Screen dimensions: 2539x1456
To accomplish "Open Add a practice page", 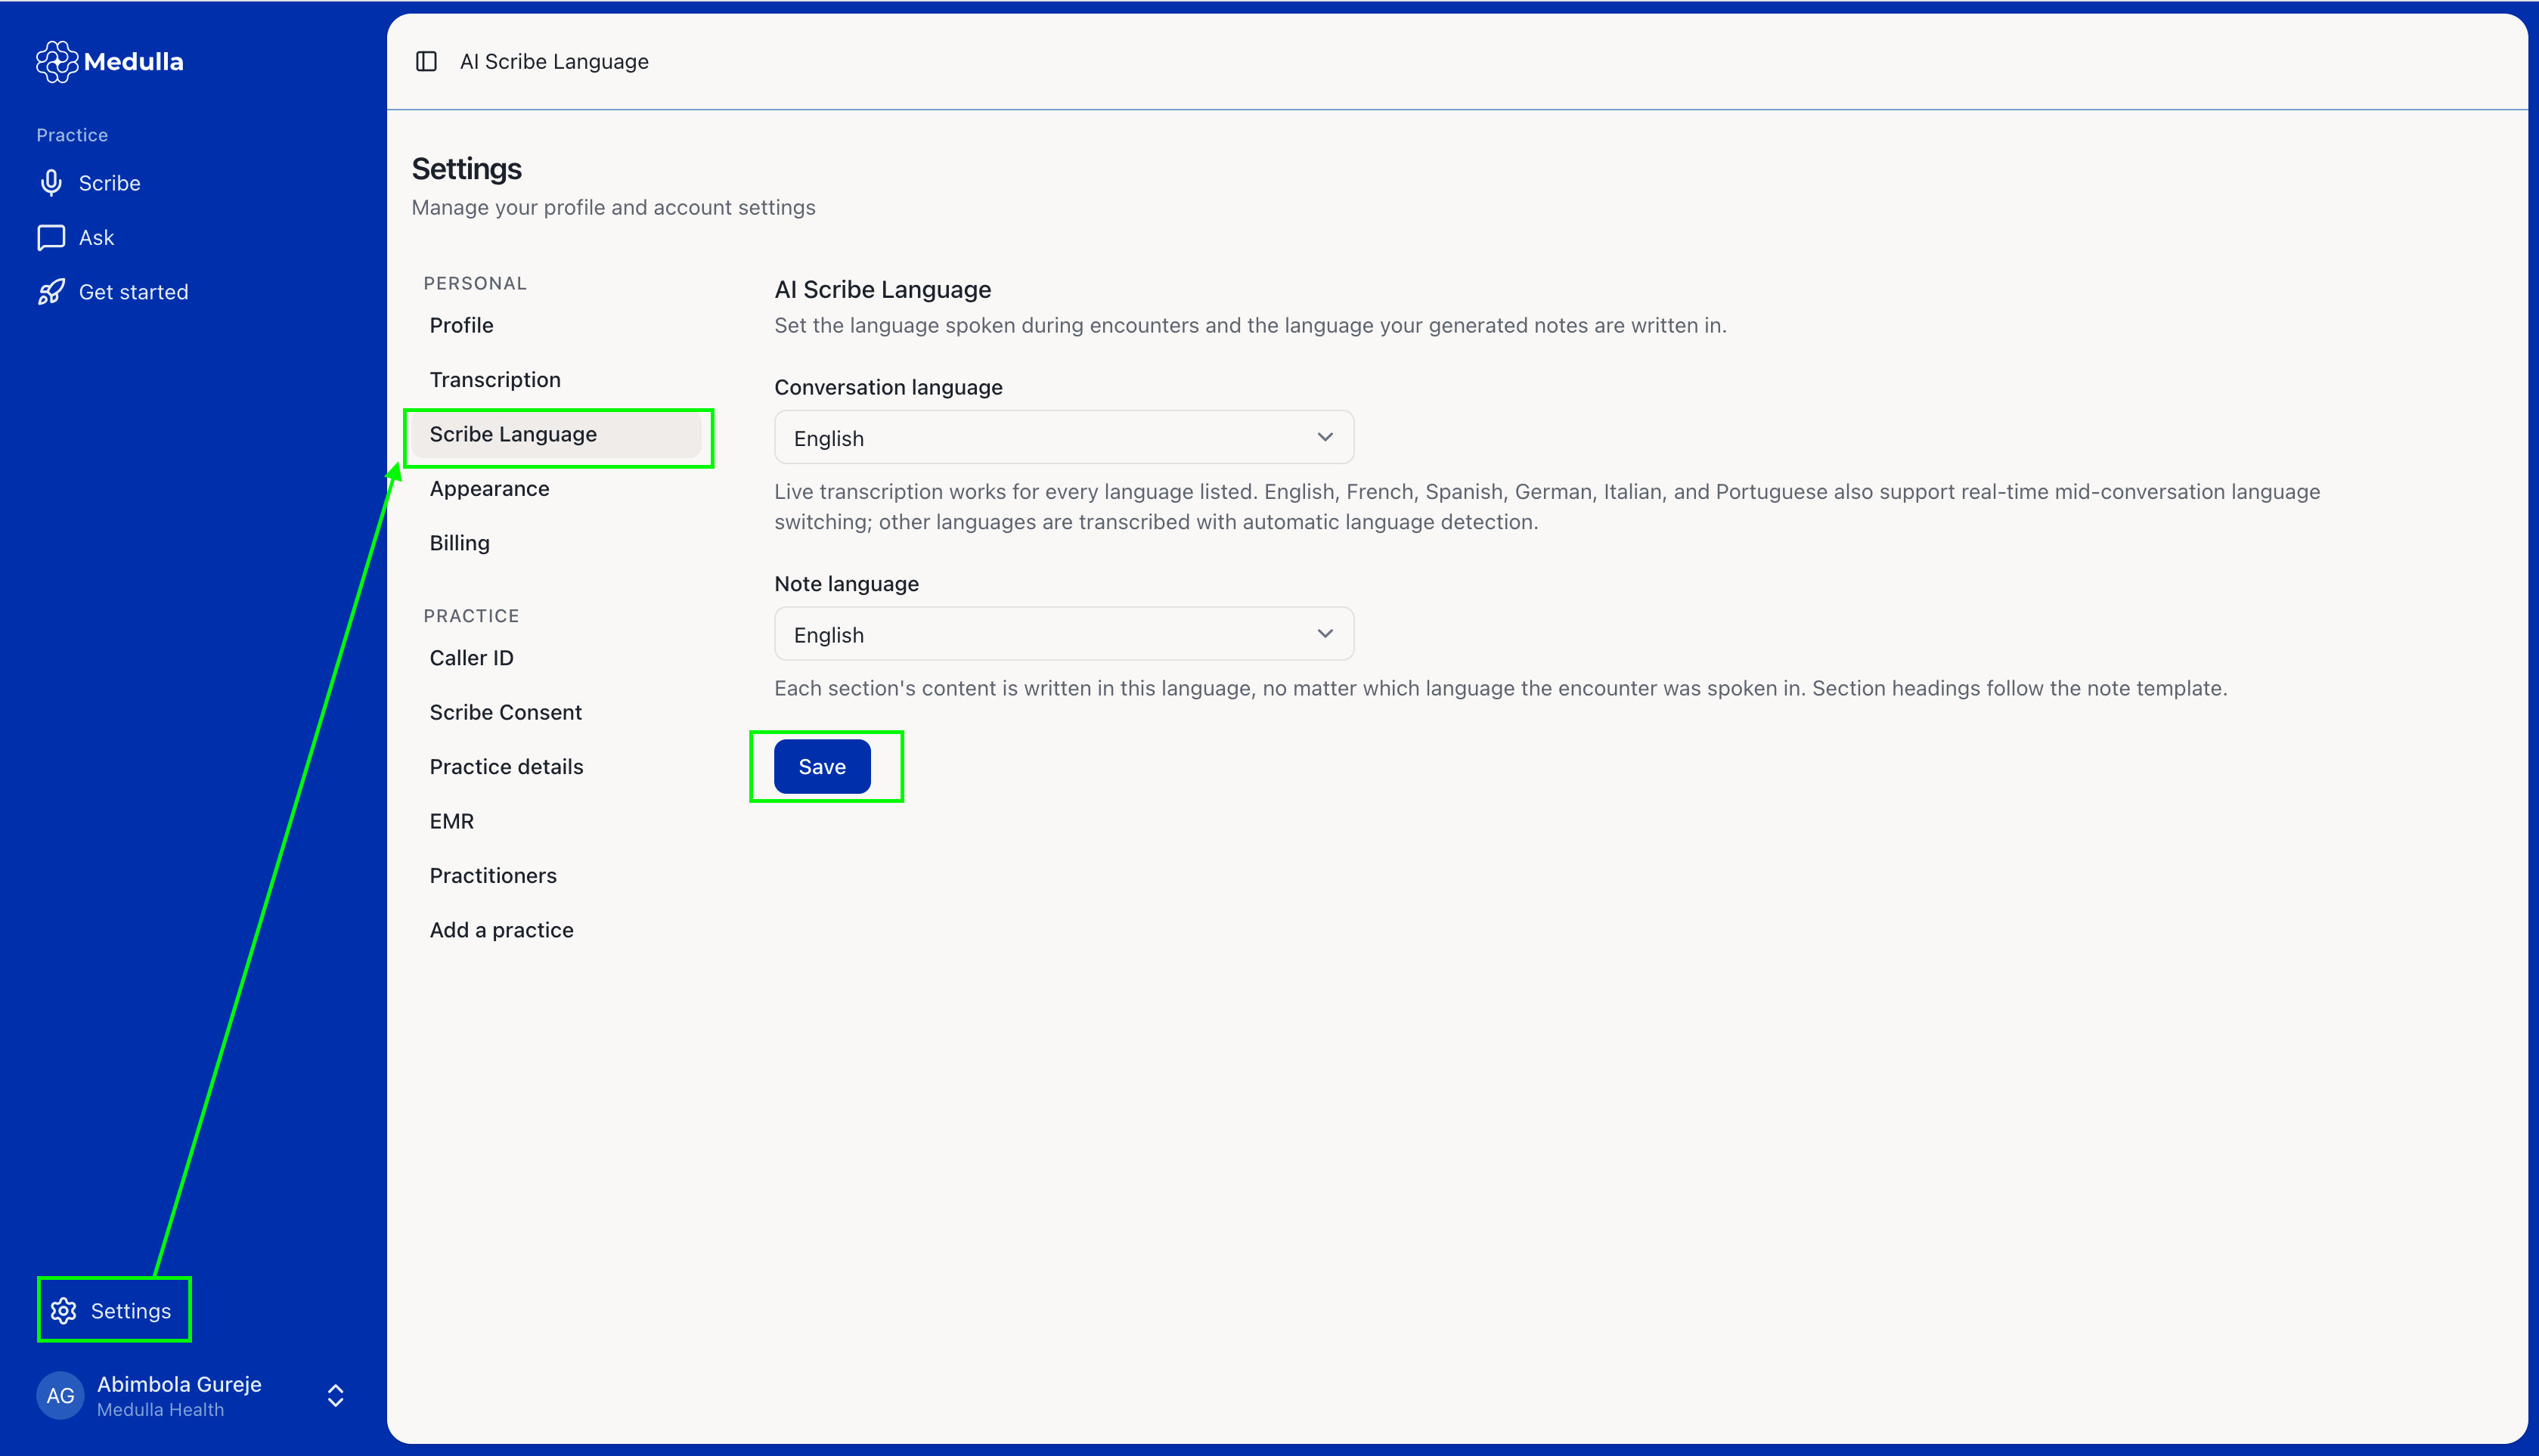I will 556,930.
